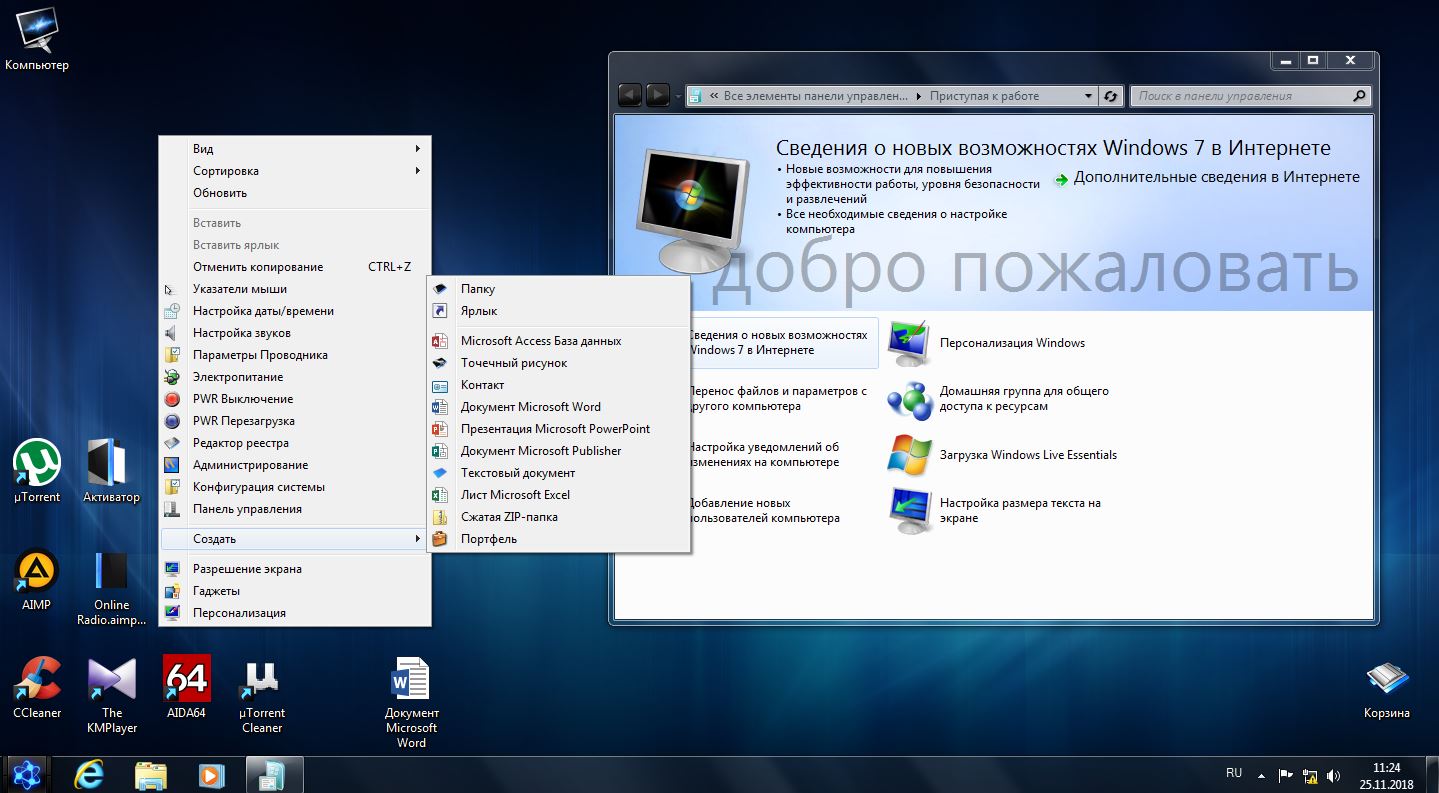Click the Настройка размера текста icon
The height and width of the screenshot is (793, 1439).
[x=909, y=510]
